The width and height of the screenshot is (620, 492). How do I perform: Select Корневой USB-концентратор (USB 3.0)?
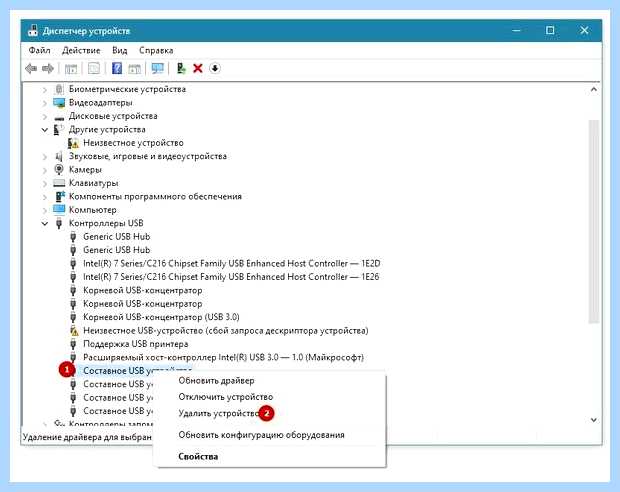click(161, 317)
